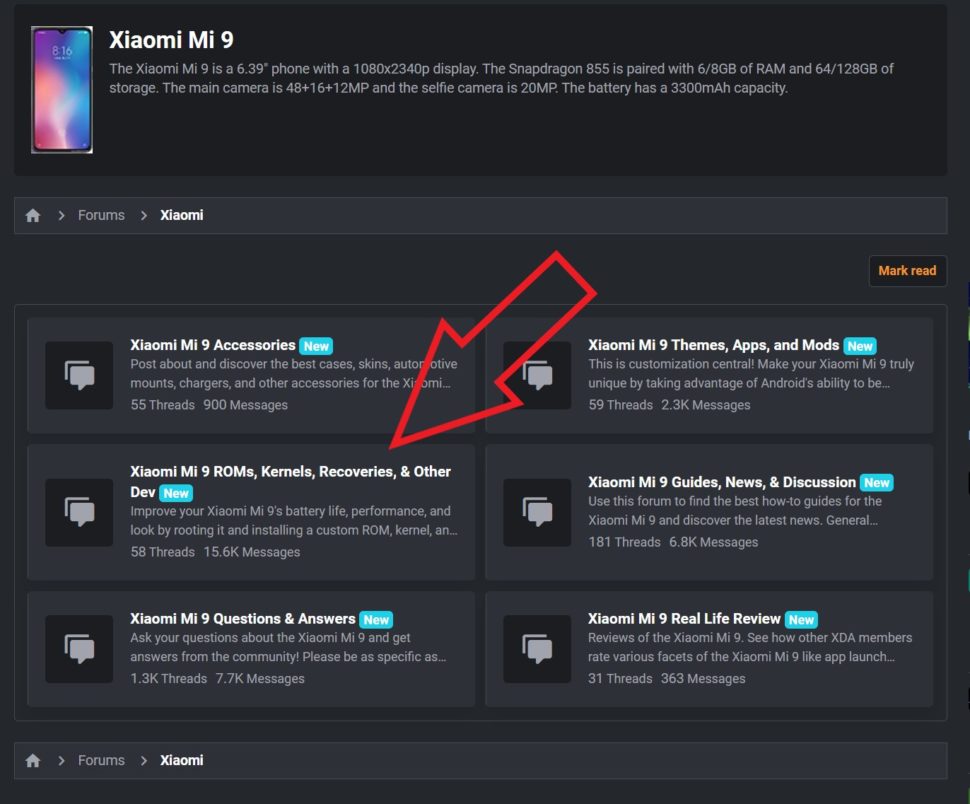Click the Mark read button
The height and width of the screenshot is (804, 970).
click(x=908, y=271)
